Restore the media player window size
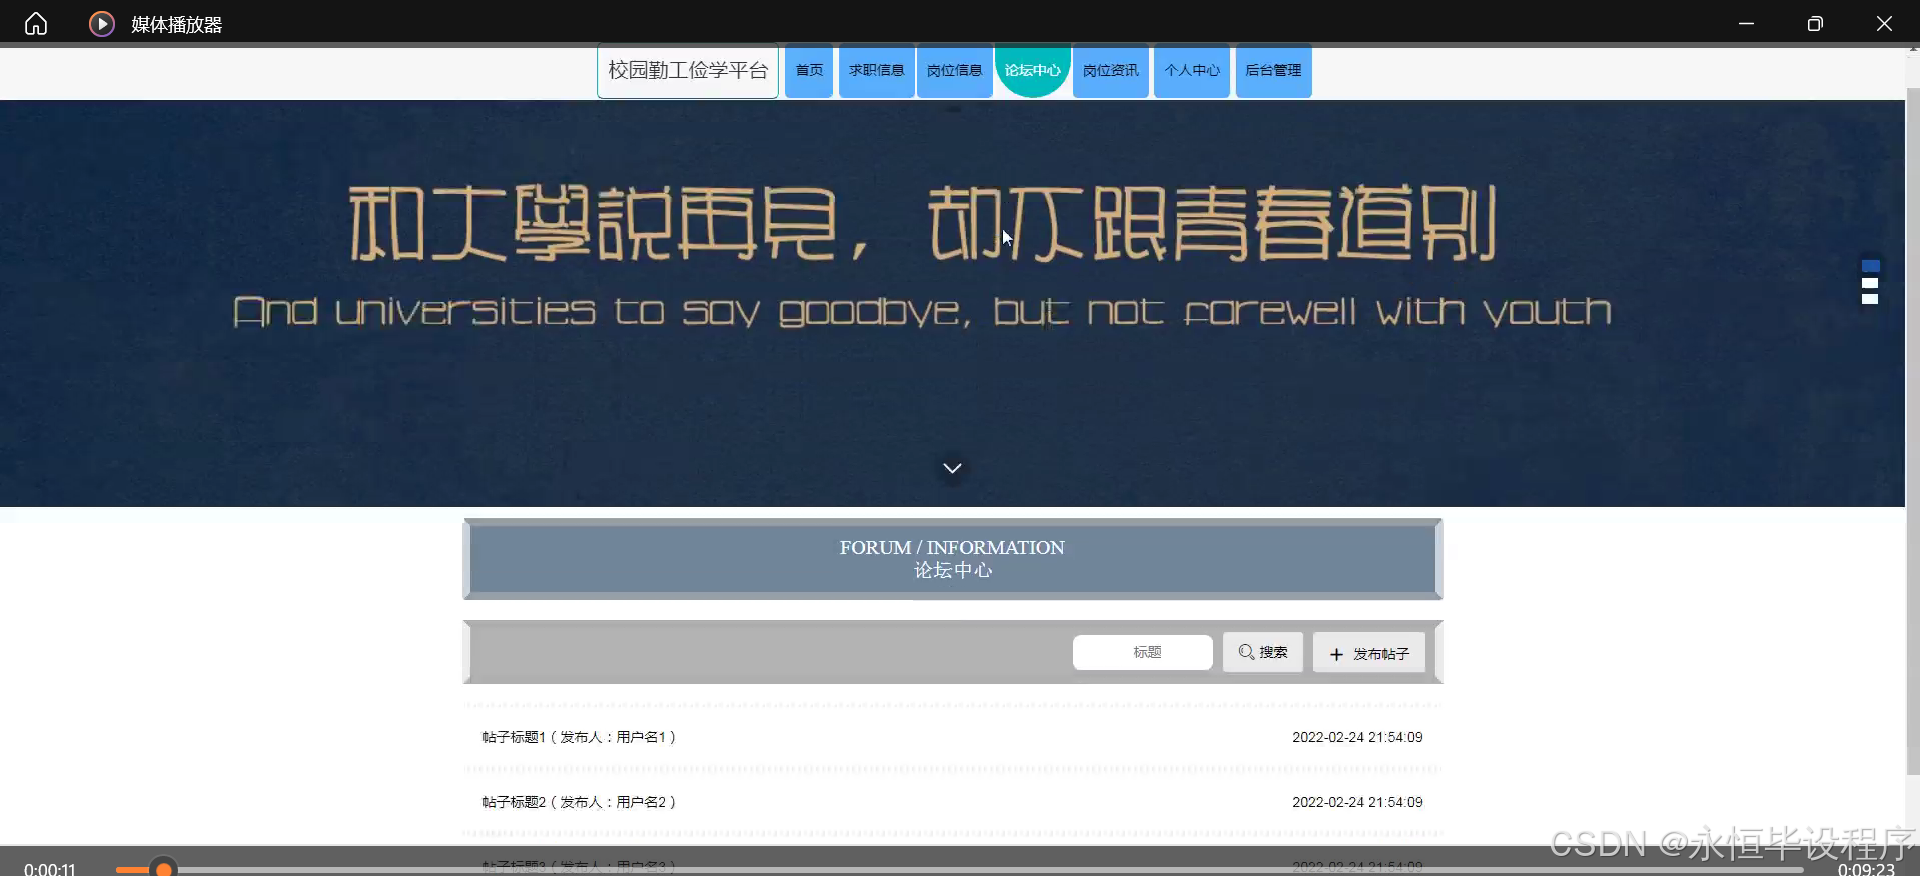The height and width of the screenshot is (876, 1920). coord(1815,23)
